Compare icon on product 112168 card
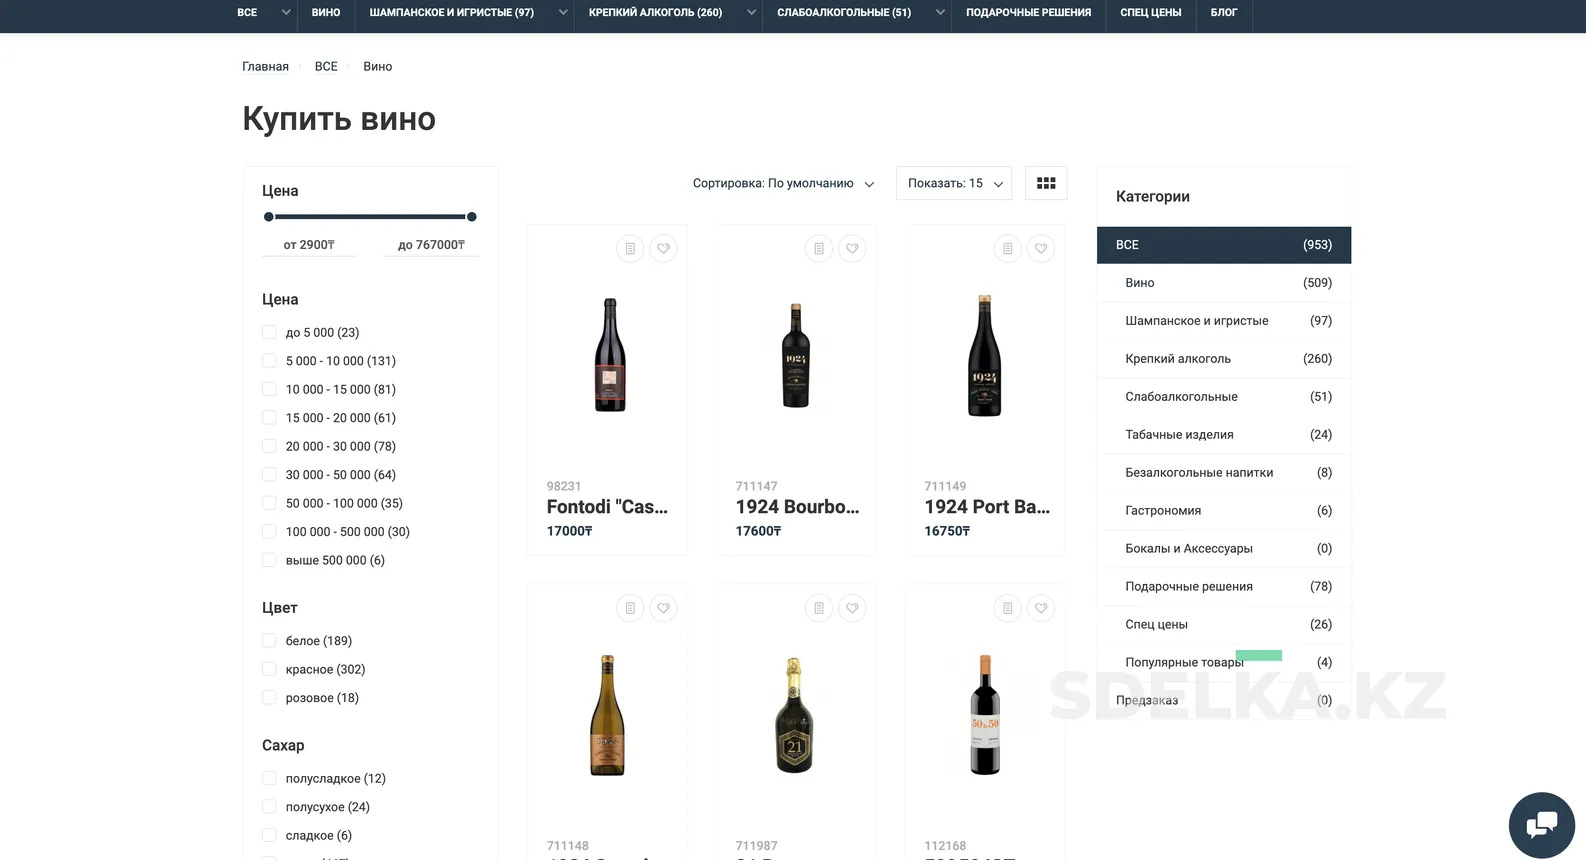The height and width of the screenshot is (860, 1586). pos(1008,608)
